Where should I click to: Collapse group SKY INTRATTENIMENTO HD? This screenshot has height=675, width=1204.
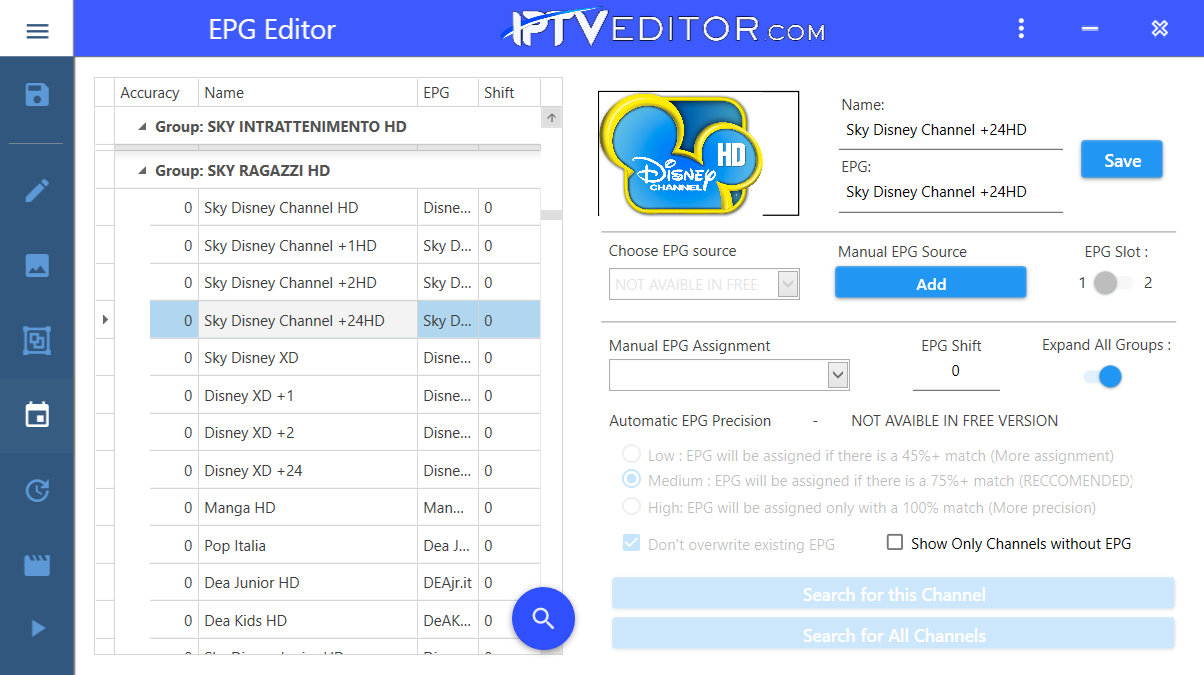[142, 127]
